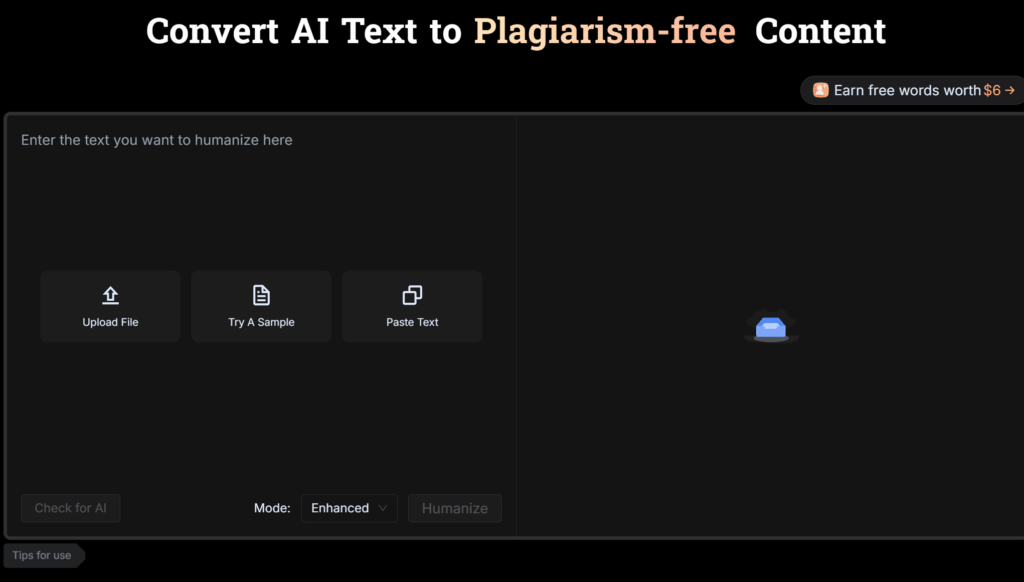Expand the chevron next to Enhanced
The width and height of the screenshot is (1024, 582).
tap(383, 508)
